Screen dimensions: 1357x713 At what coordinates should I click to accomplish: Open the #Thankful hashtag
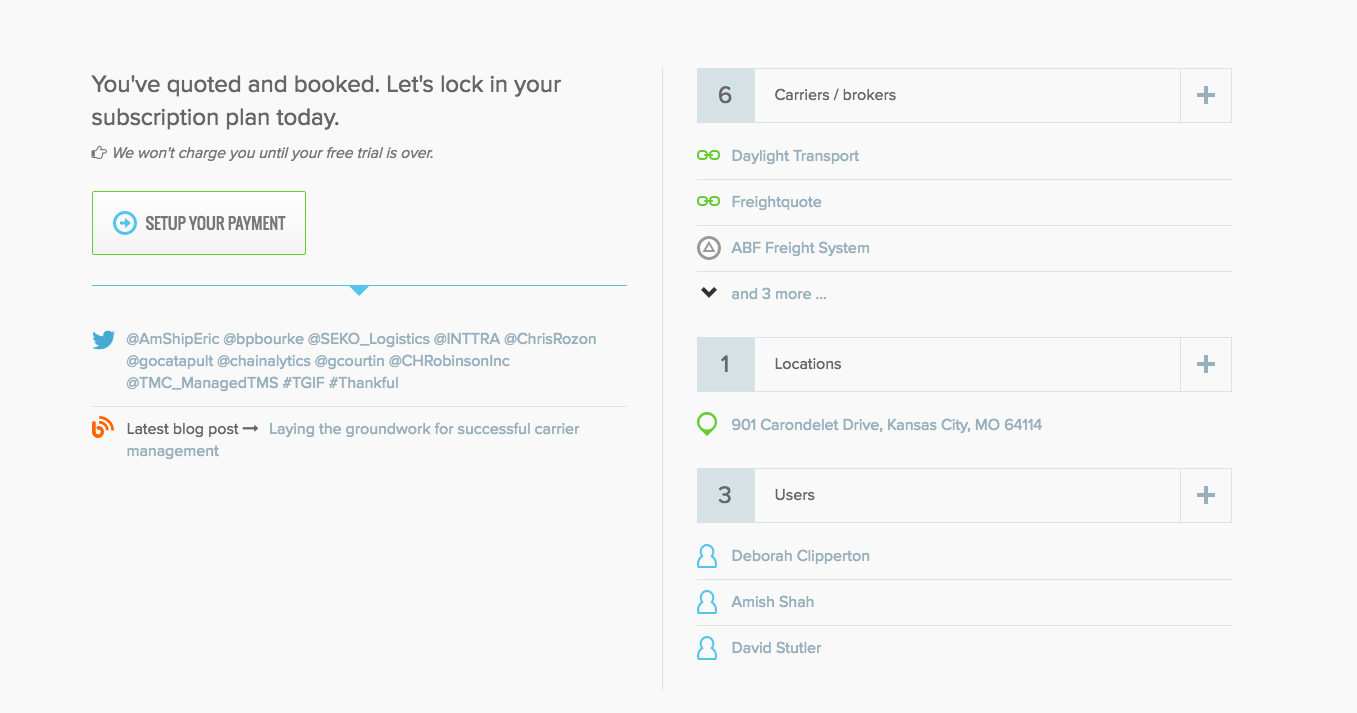pyautogui.click(x=364, y=383)
